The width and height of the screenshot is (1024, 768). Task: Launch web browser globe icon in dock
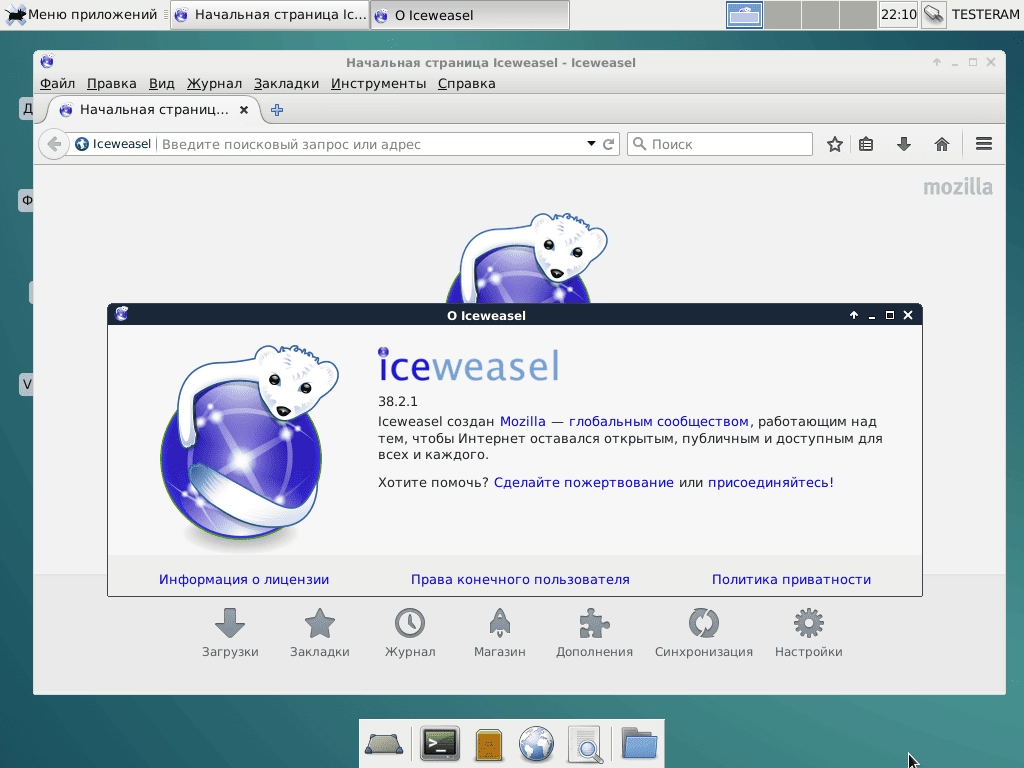(536, 743)
